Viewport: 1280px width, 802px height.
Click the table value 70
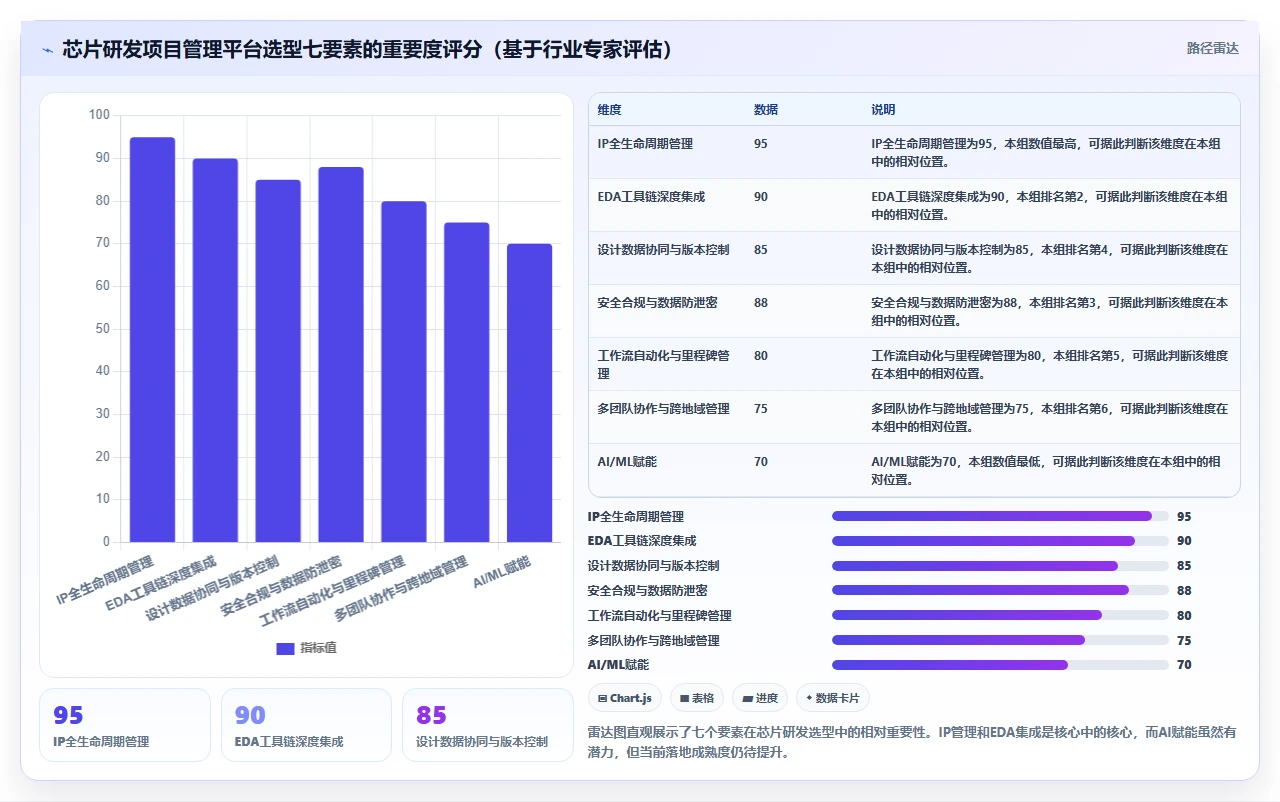coord(761,462)
